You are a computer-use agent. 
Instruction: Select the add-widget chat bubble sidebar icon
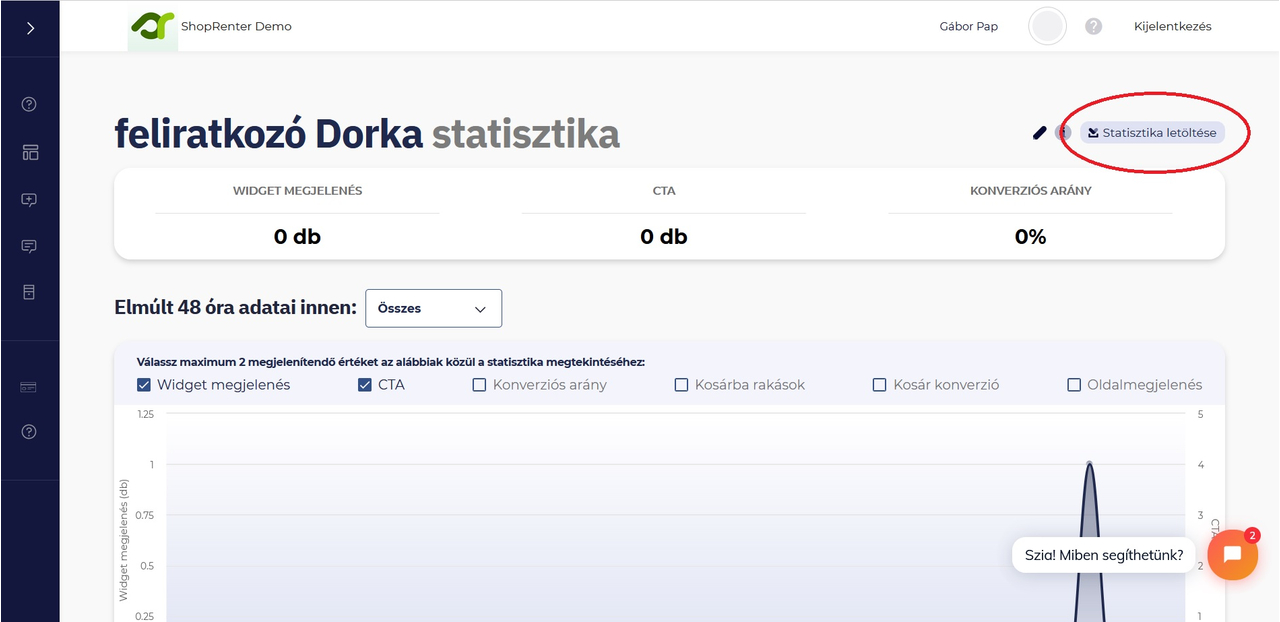[x=29, y=199]
